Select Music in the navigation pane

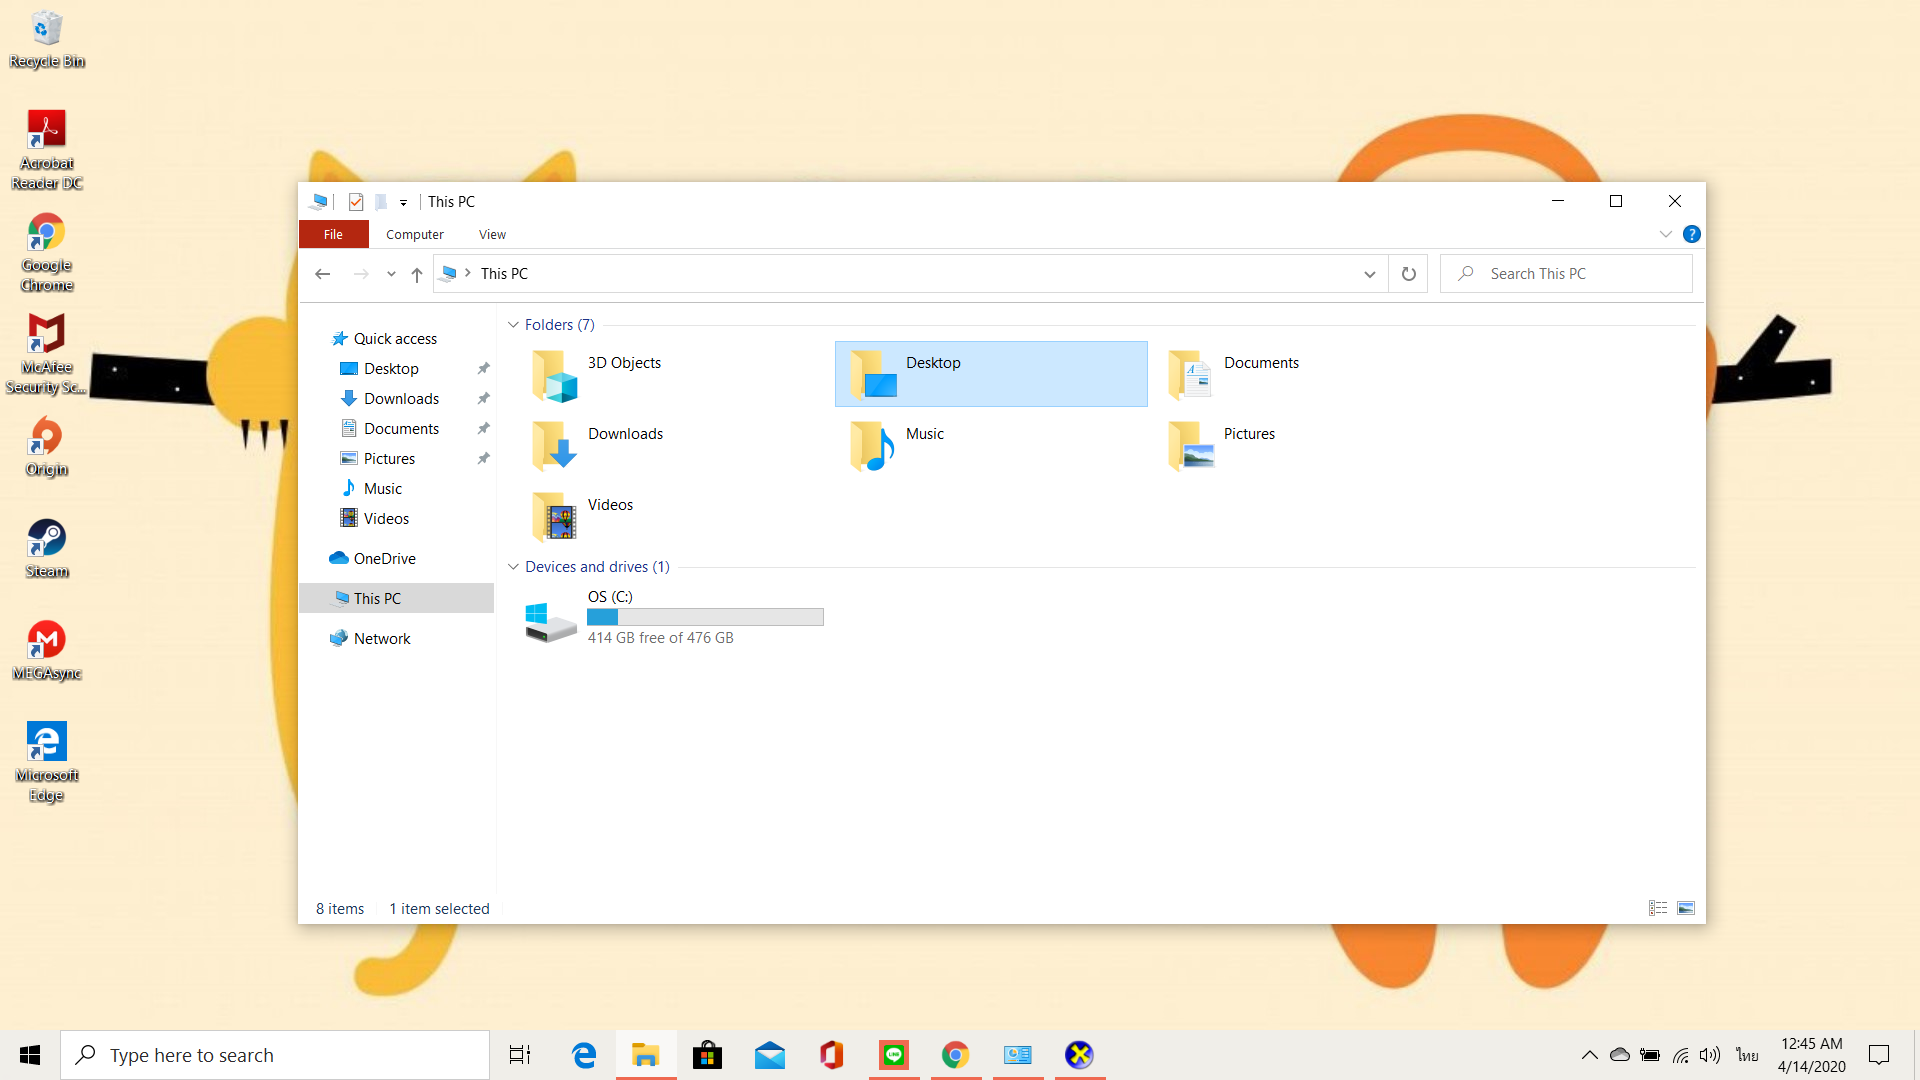383,489
